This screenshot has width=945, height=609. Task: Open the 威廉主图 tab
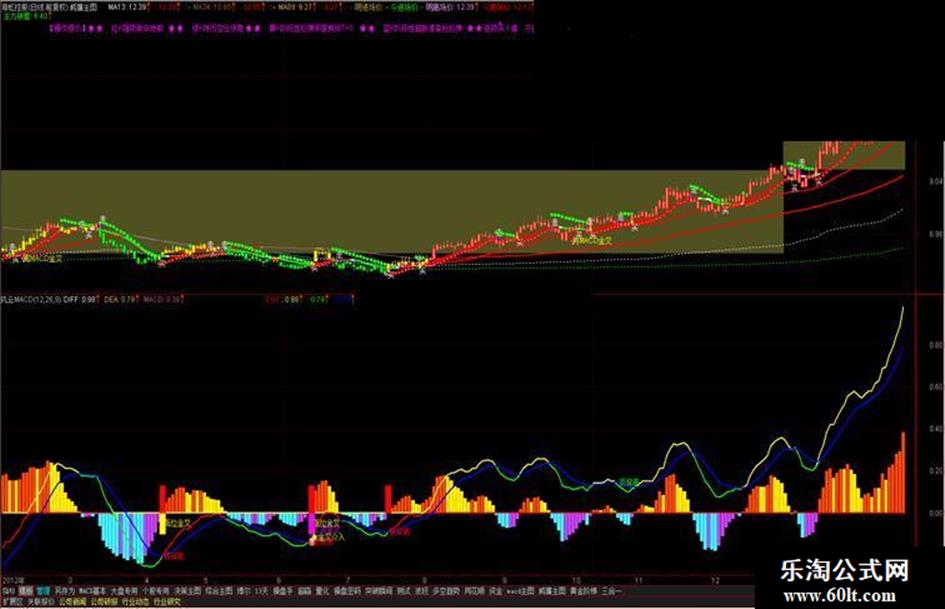pyautogui.click(x=552, y=592)
